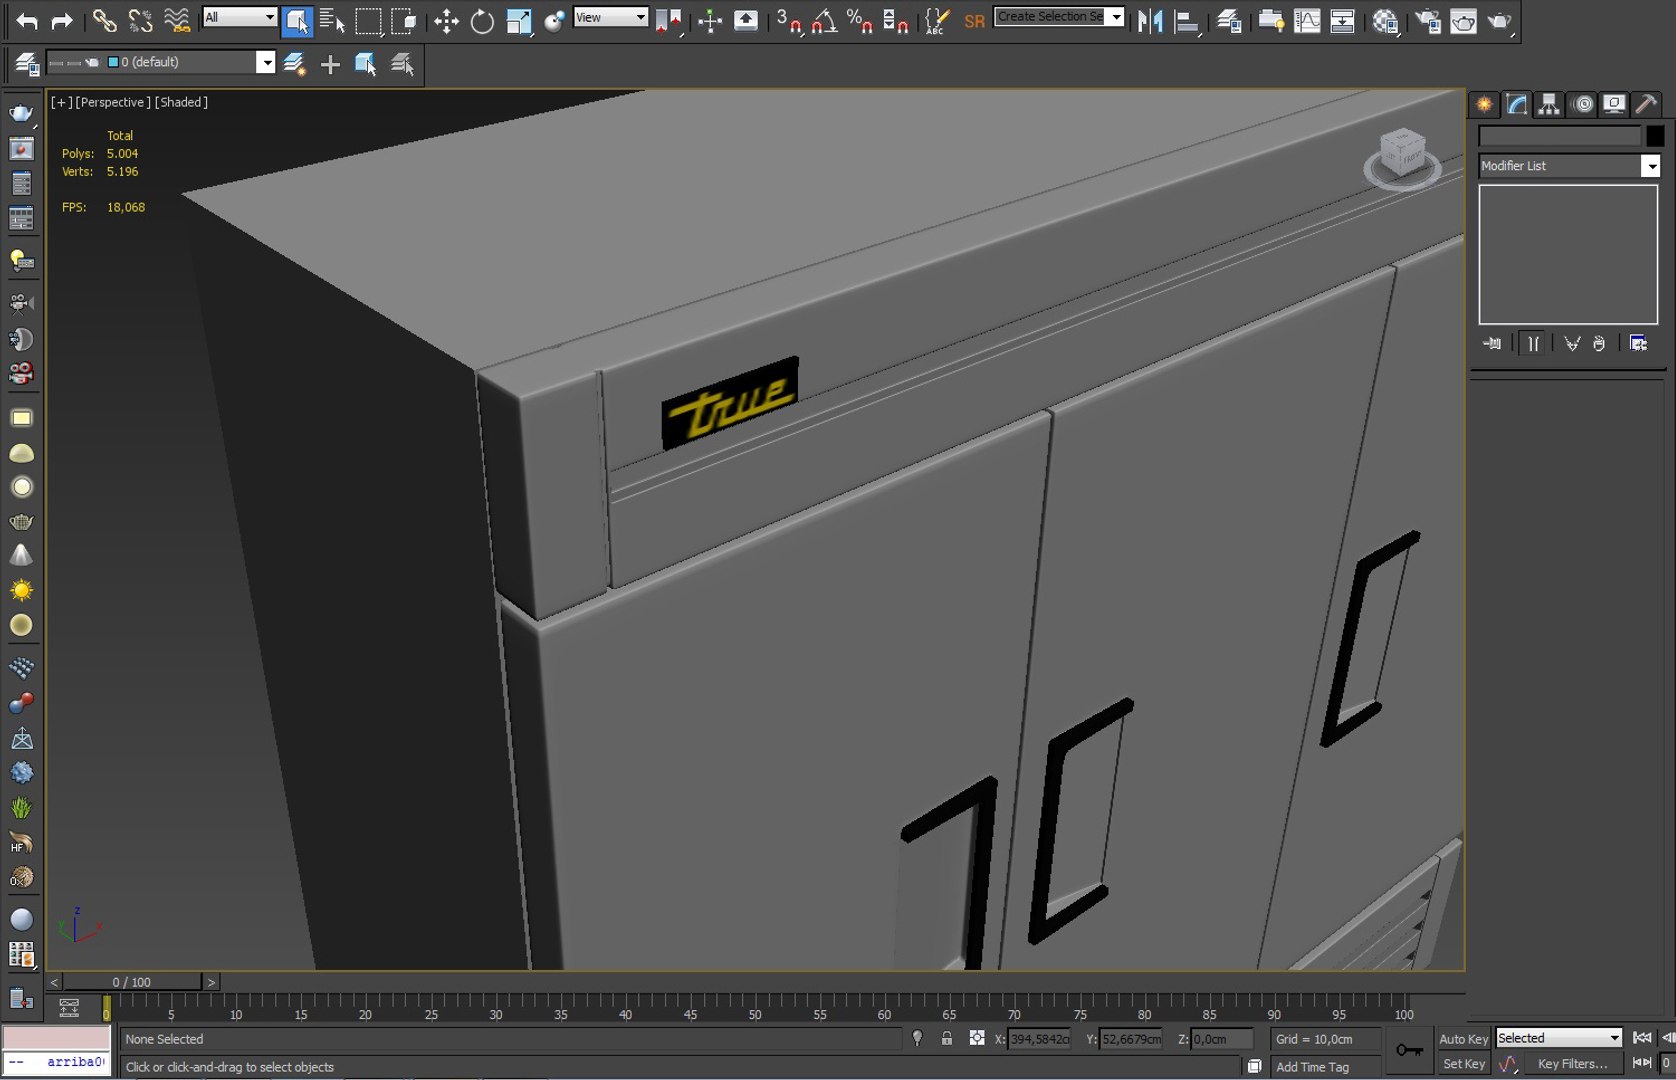
Task: Click the Unlink Selection broken-chain icon
Action: [x=140, y=20]
